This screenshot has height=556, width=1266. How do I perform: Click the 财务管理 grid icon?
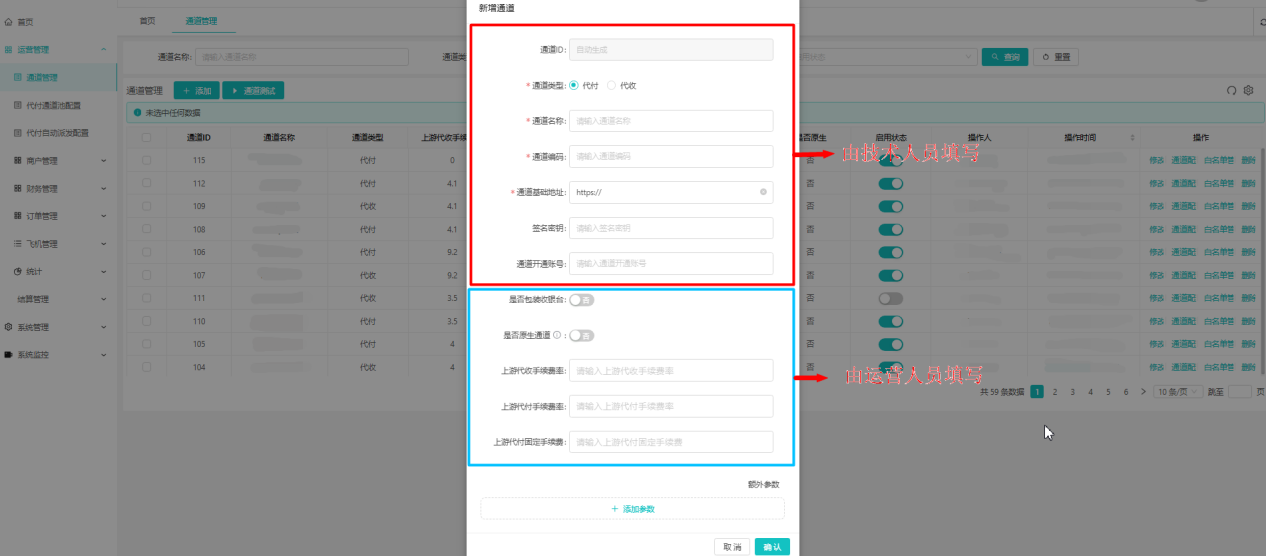[18, 188]
